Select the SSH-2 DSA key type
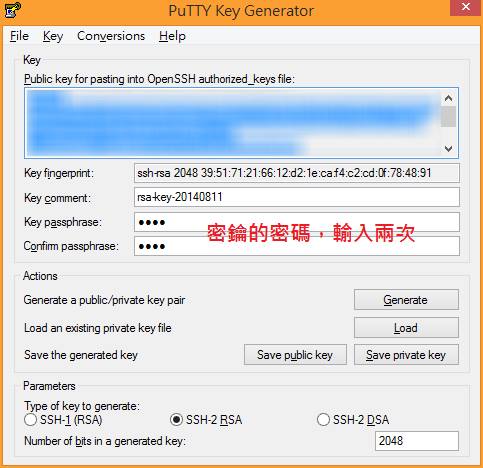Viewport: 483px width, 468px height. pyautogui.click(x=323, y=420)
